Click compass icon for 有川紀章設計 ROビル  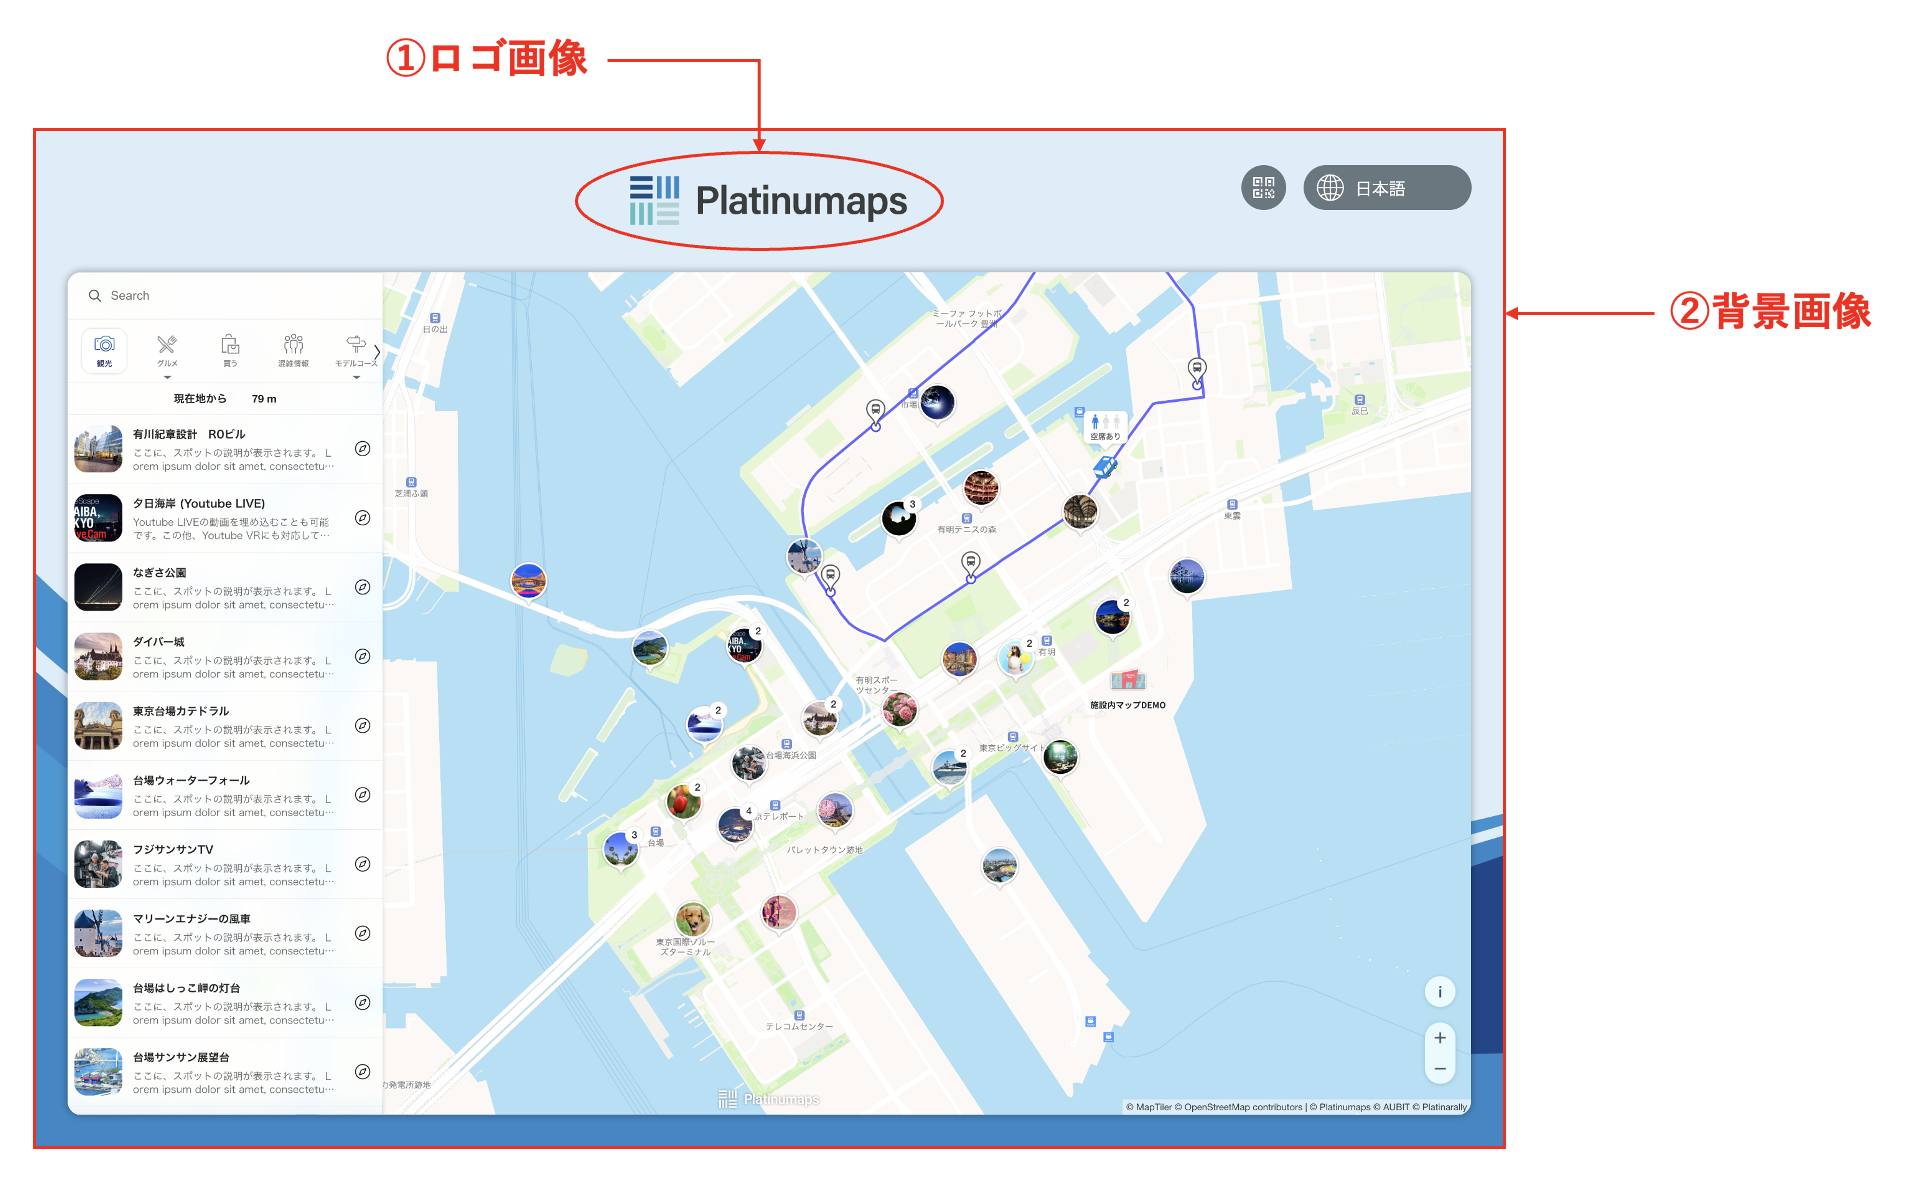pyautogui.click(x=363, y=449)
